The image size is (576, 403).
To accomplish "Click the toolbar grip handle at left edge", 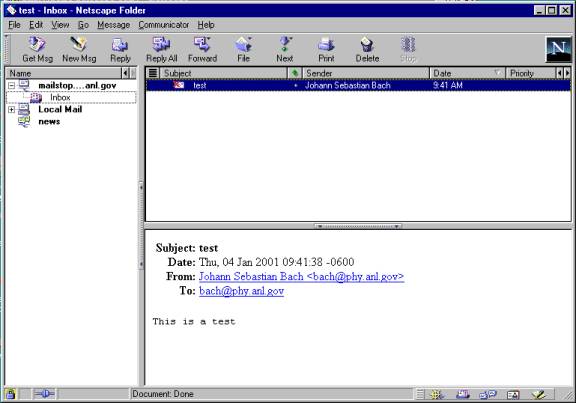I will tap(7, 49).
